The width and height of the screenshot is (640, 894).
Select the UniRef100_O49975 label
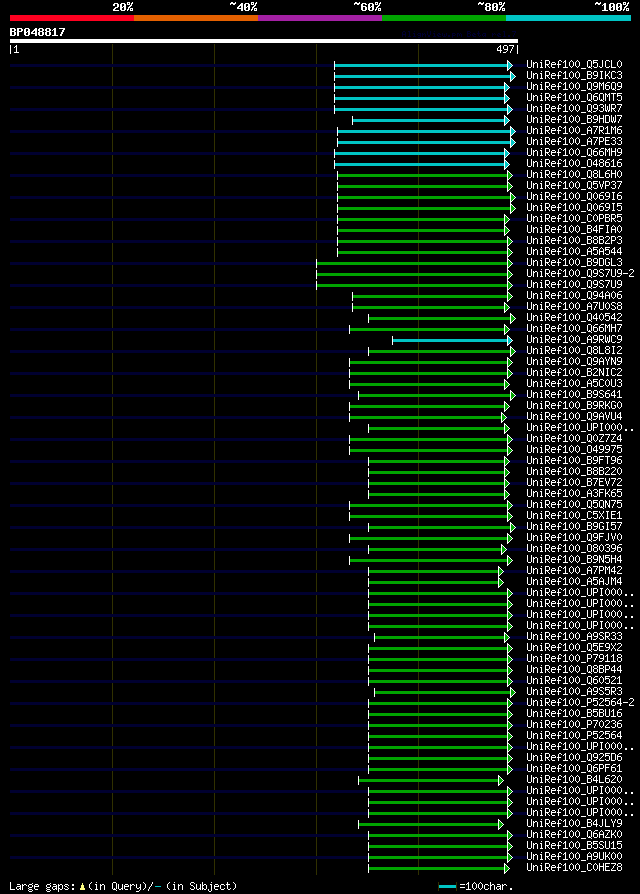(574, 449)
